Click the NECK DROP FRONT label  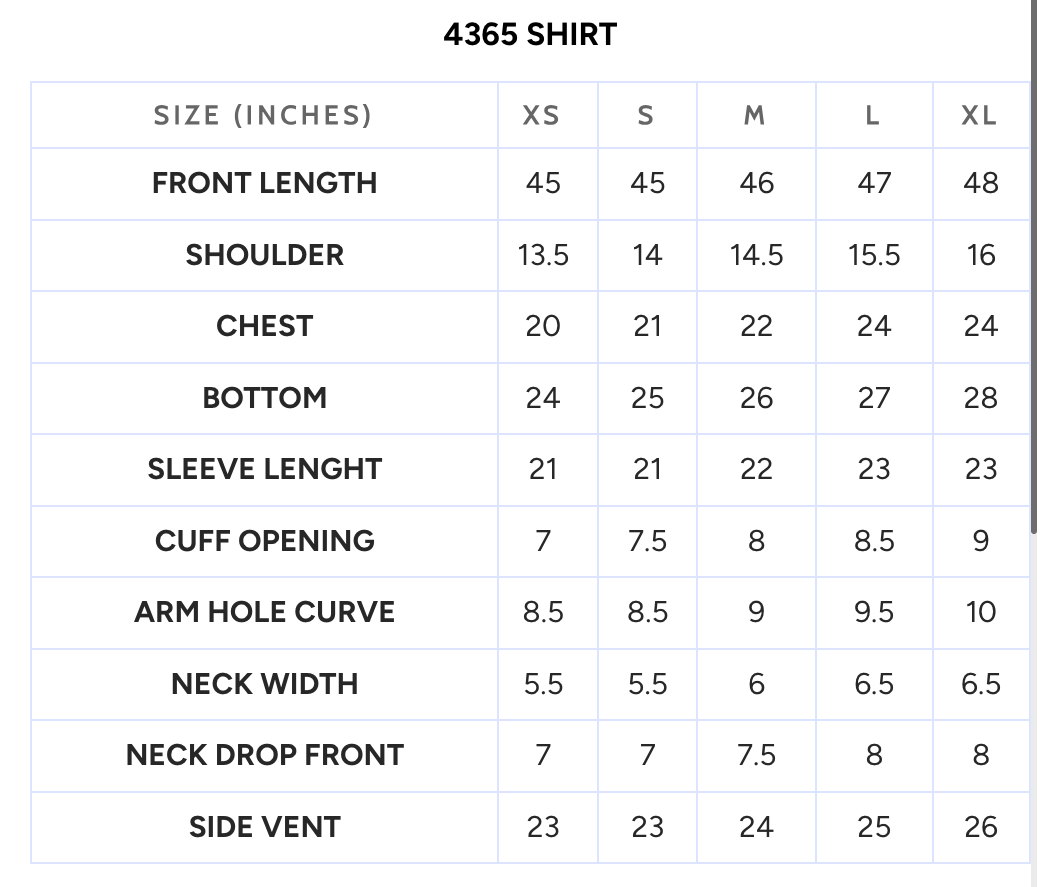pos(265,756)
